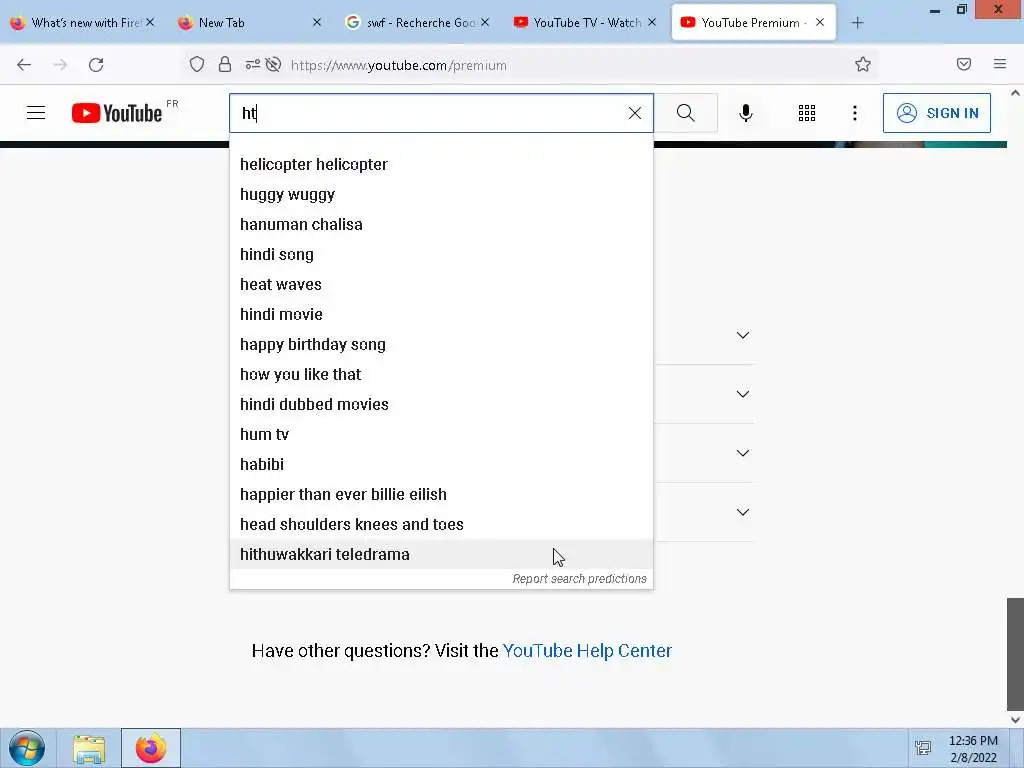Select suggestion 'how you like that'

pos(441,375)
